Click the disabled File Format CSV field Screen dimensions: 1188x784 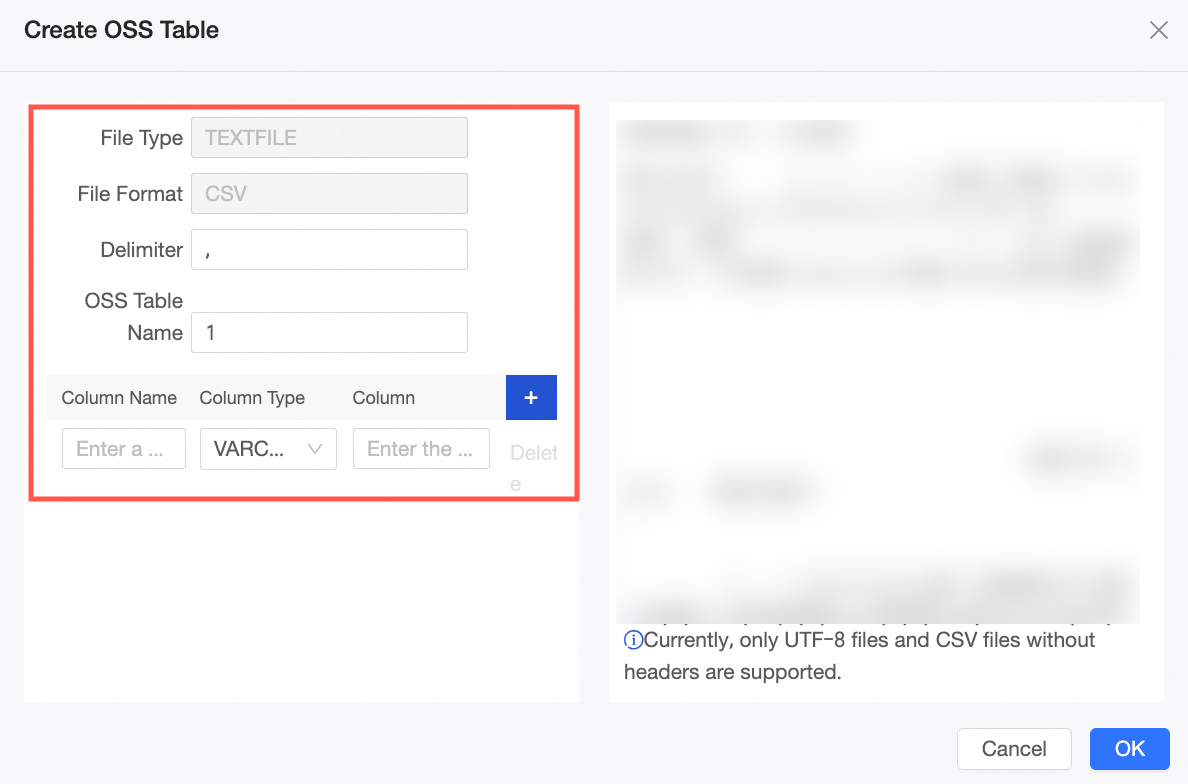pyautogui.click(x=330, y=194)
